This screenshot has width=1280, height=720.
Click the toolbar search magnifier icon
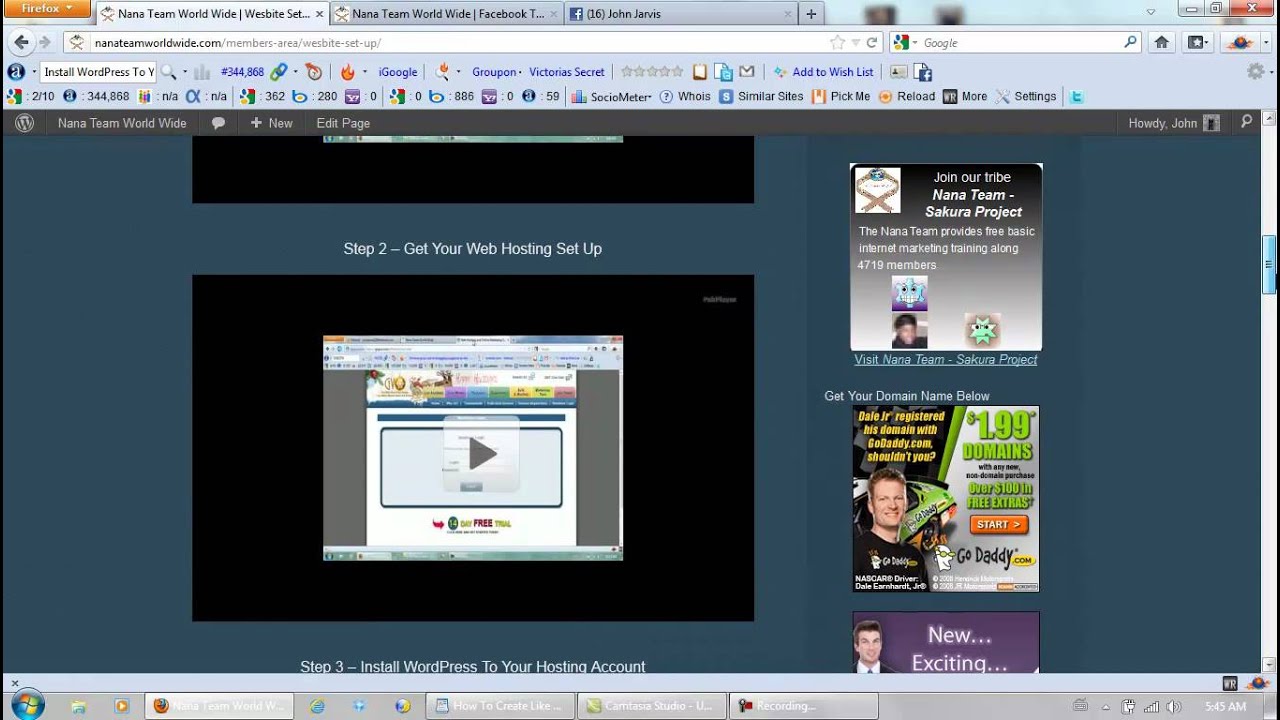tap(168, 72)
